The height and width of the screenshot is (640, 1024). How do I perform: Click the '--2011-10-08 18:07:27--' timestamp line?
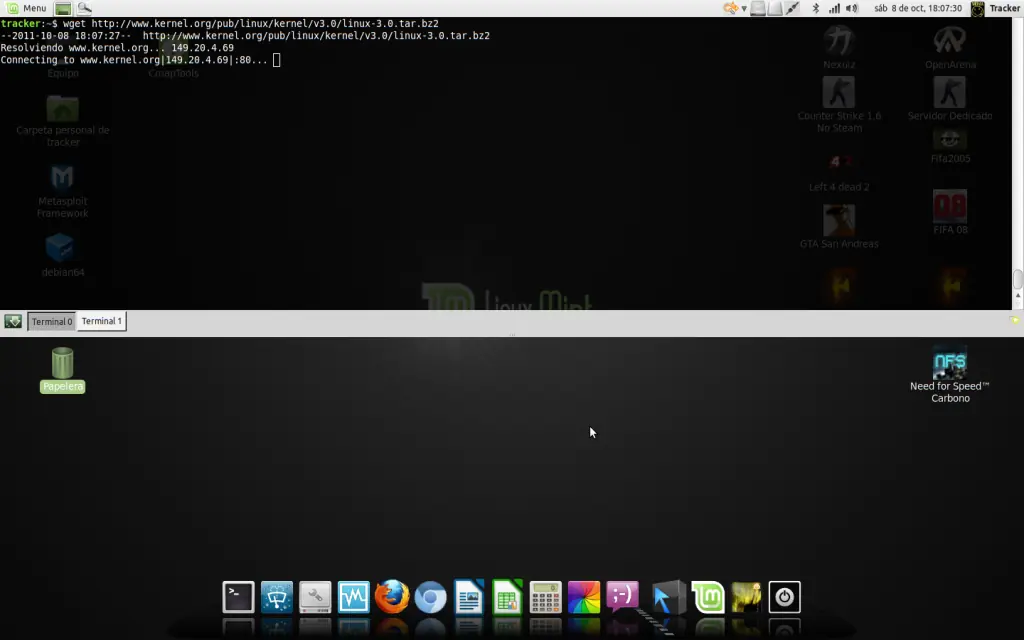(245, 36)
